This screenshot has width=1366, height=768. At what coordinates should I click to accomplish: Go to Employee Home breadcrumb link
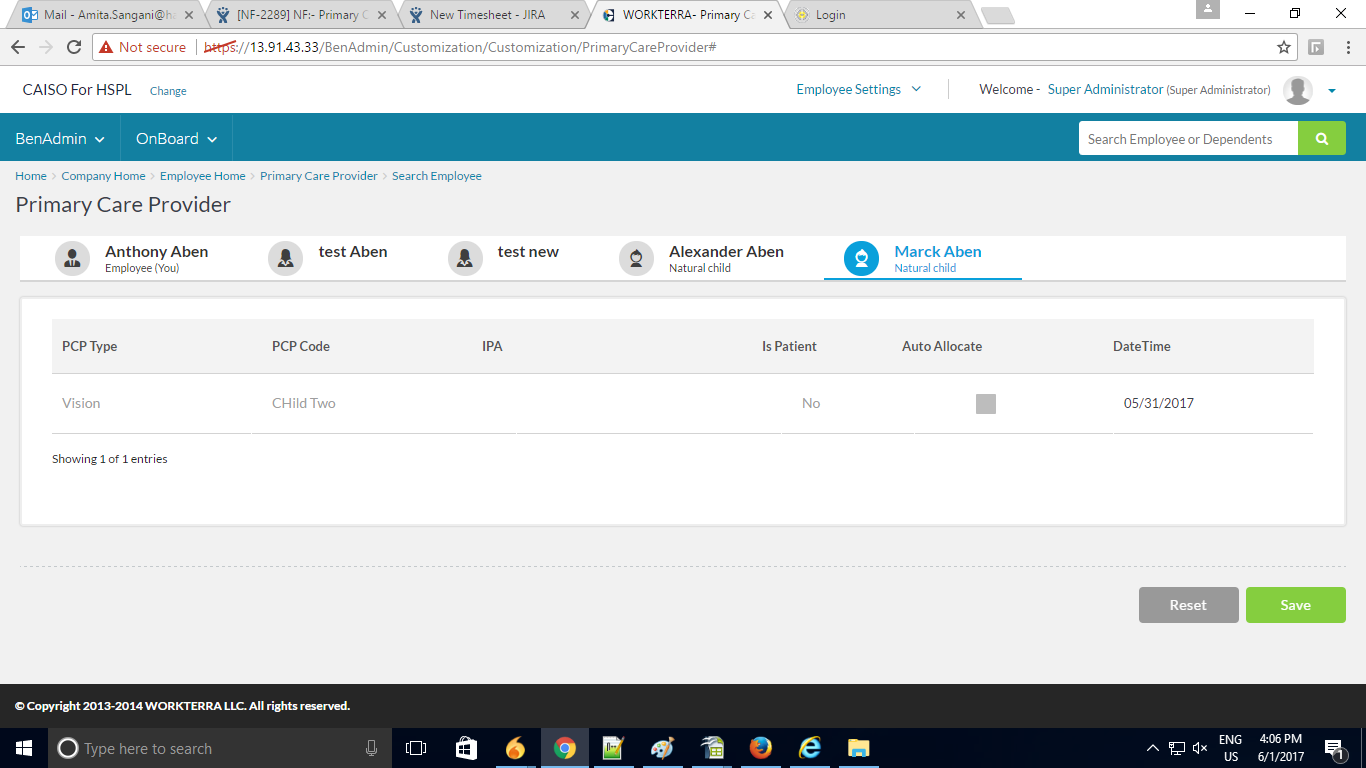click(x=202, y=176)
